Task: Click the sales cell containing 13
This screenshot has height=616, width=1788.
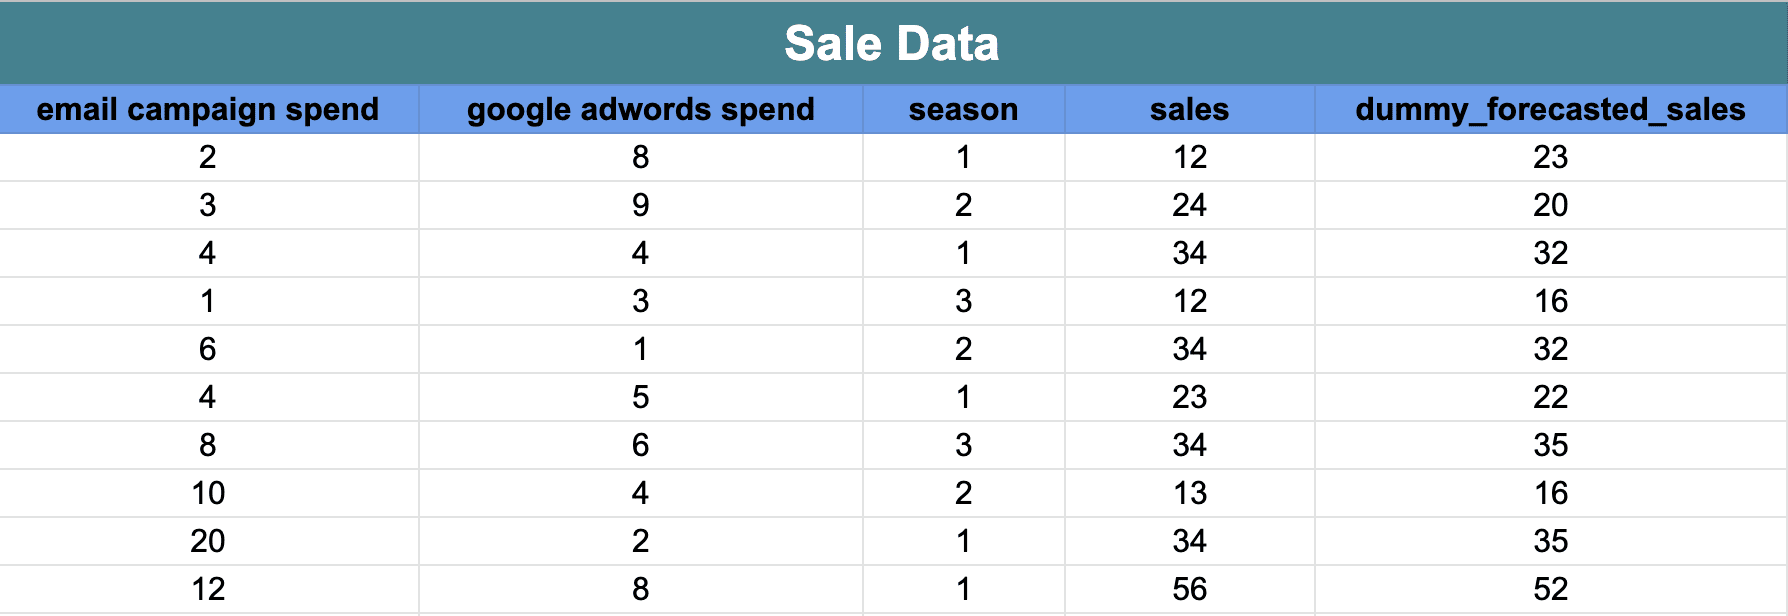Action: tap(1189, 493)
